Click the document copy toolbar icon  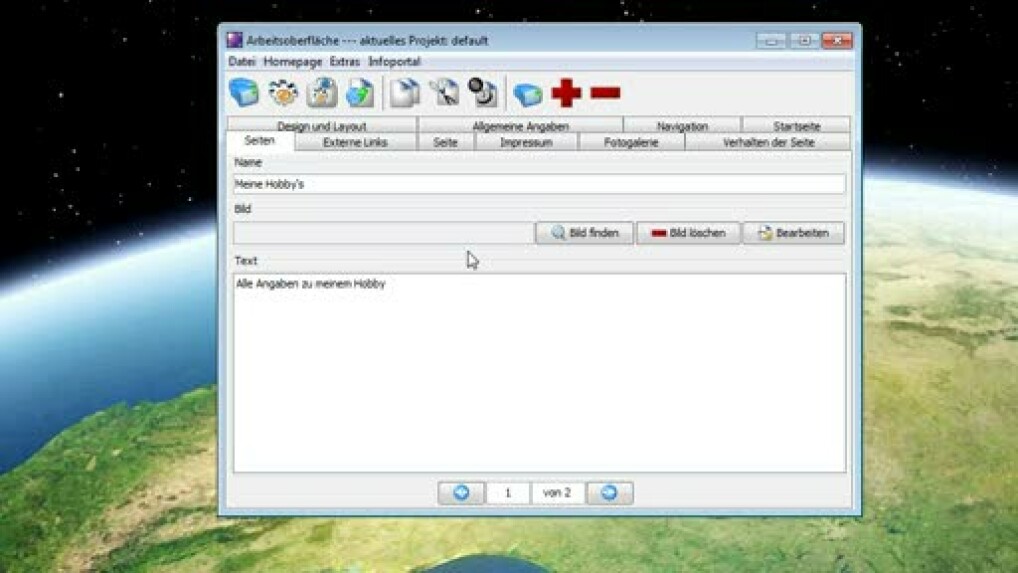pyautogui.click(x=405, y=93)
